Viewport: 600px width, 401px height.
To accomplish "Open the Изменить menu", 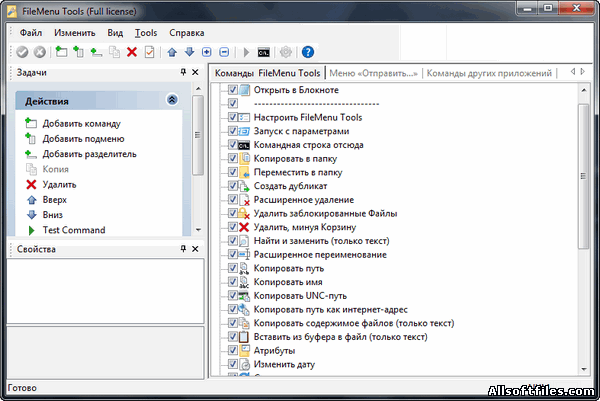I will 75,33.
